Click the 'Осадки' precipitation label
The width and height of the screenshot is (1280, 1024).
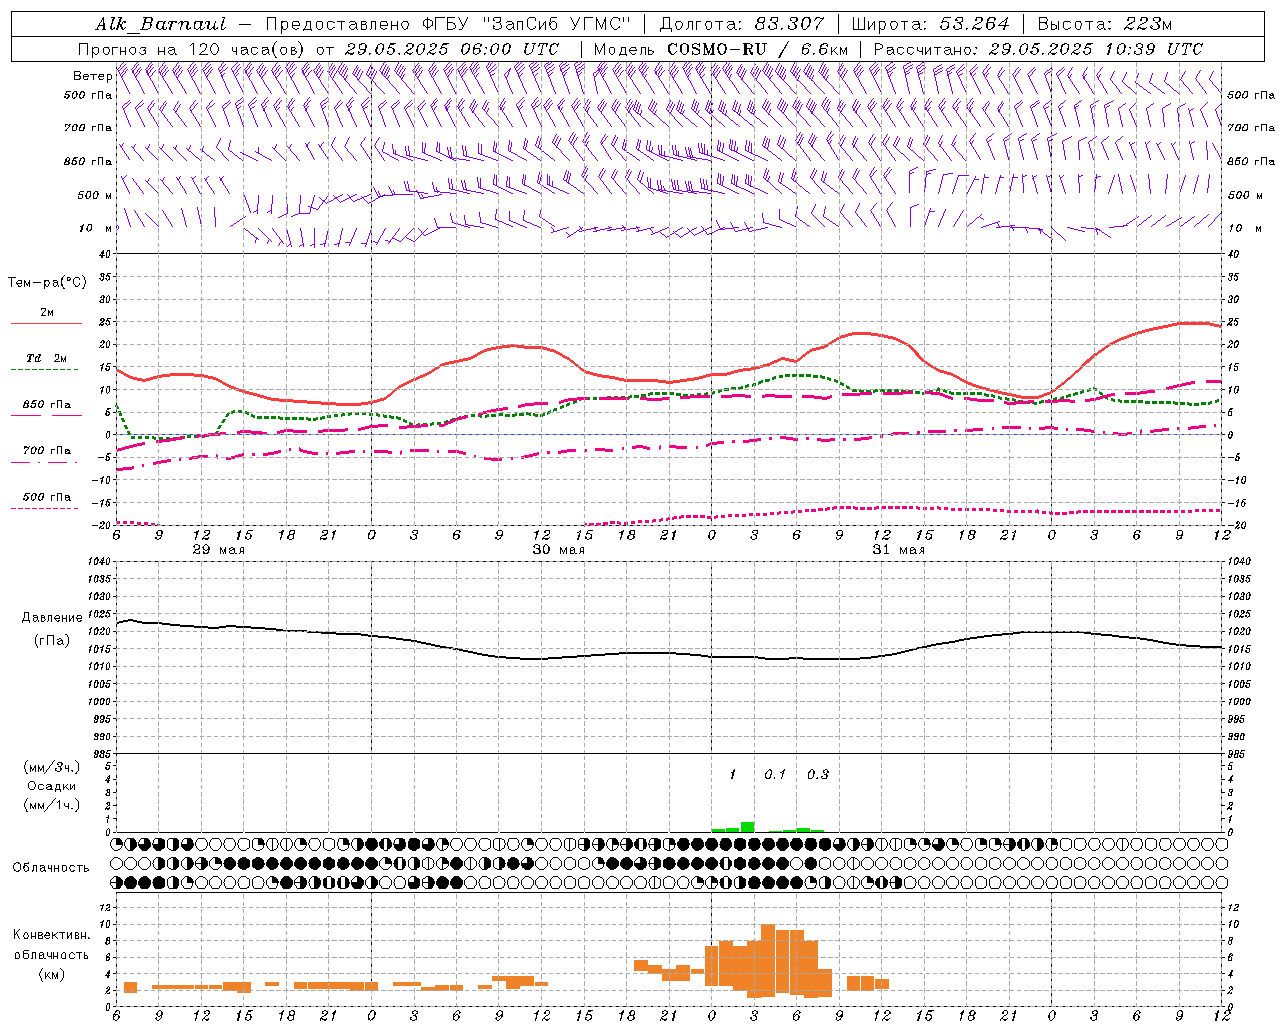tap(50, 786)
